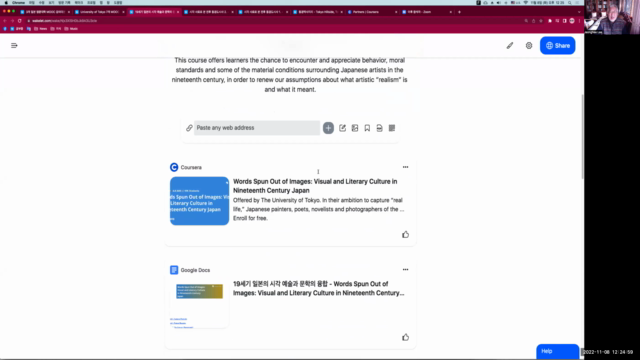The image size is (640, 360).
Task: Click the Google Docs logo icon on card
Action: (x=174, y=270)
